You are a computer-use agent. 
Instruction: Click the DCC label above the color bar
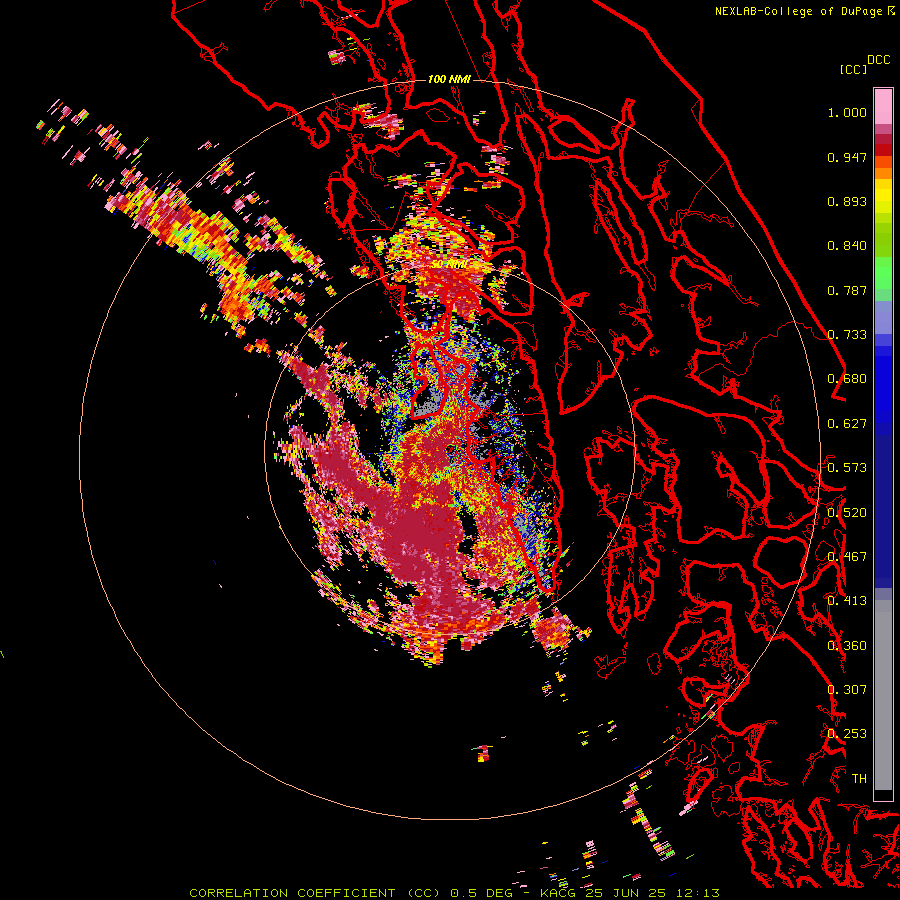(878, 60)
